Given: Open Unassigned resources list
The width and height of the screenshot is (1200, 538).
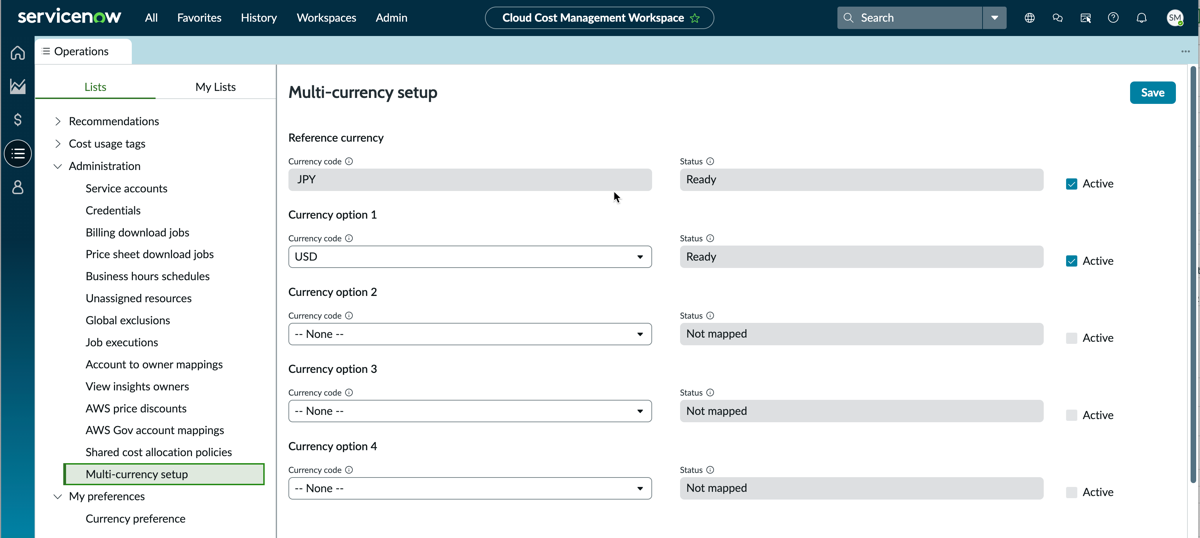Looking at the screenshot, I should 138,298.
